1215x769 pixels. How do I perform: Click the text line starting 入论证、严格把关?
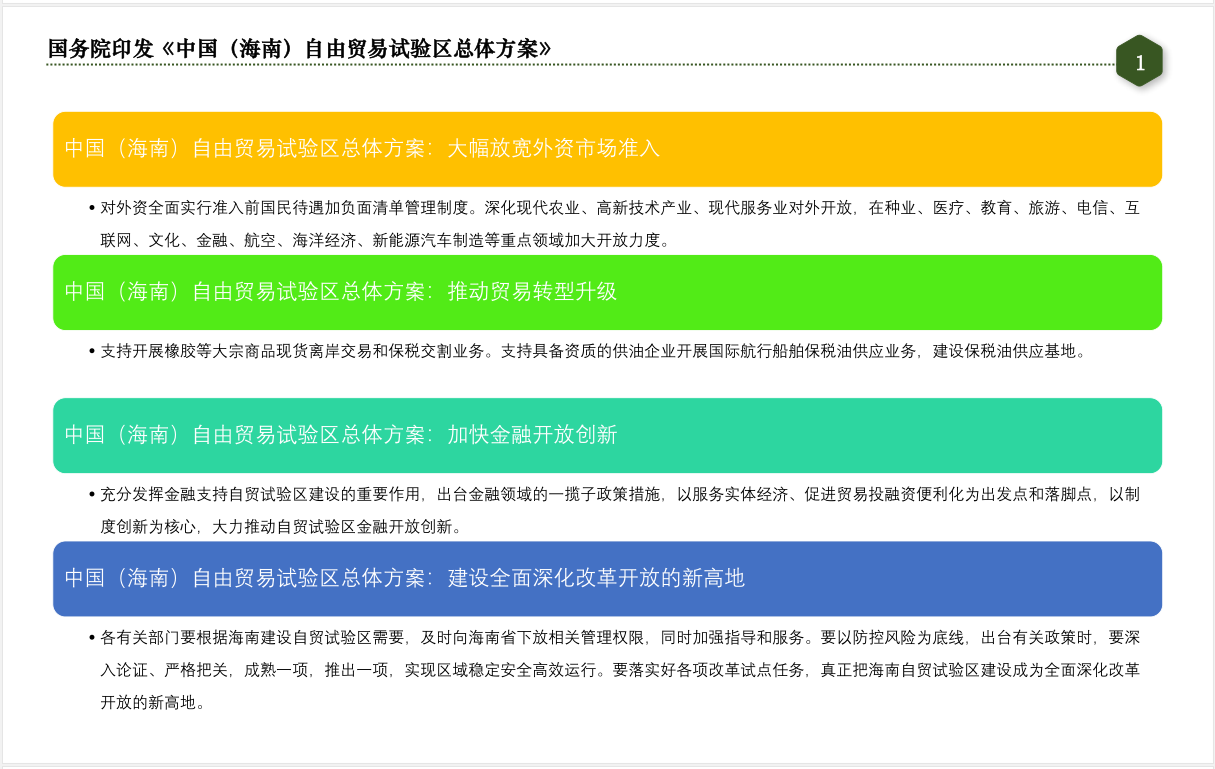[x=620, y=670]
